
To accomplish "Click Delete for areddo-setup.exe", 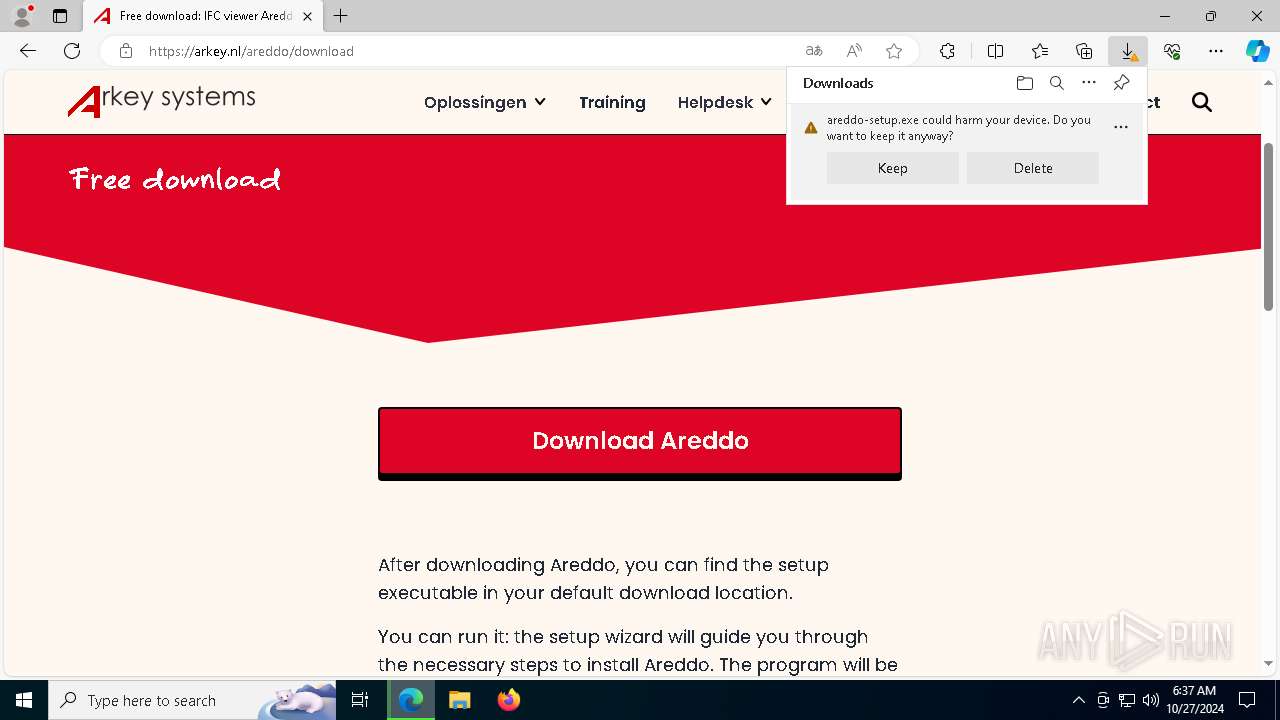I will coord(1033,168).
